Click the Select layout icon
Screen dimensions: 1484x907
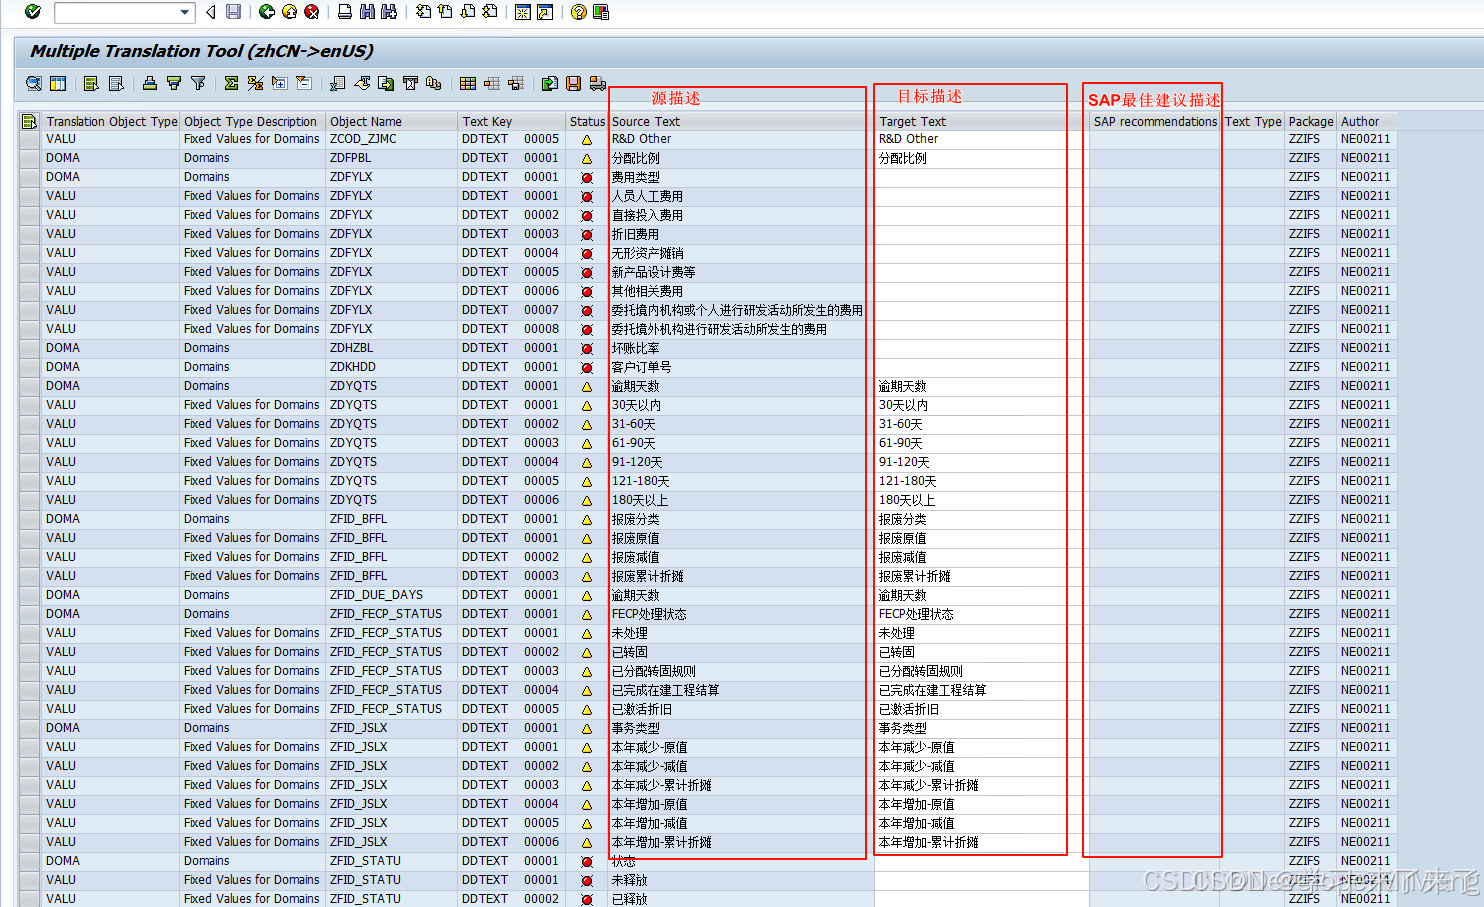[492, 83]
